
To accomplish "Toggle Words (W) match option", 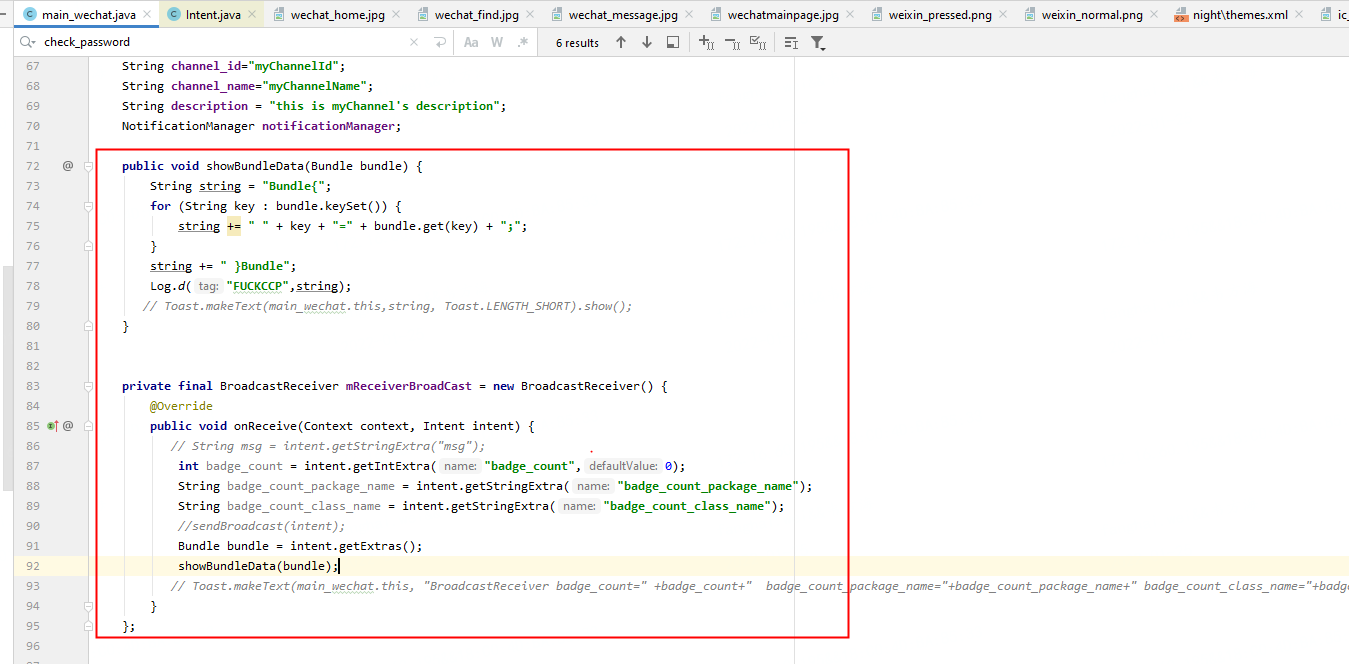I will coord(497,42).
